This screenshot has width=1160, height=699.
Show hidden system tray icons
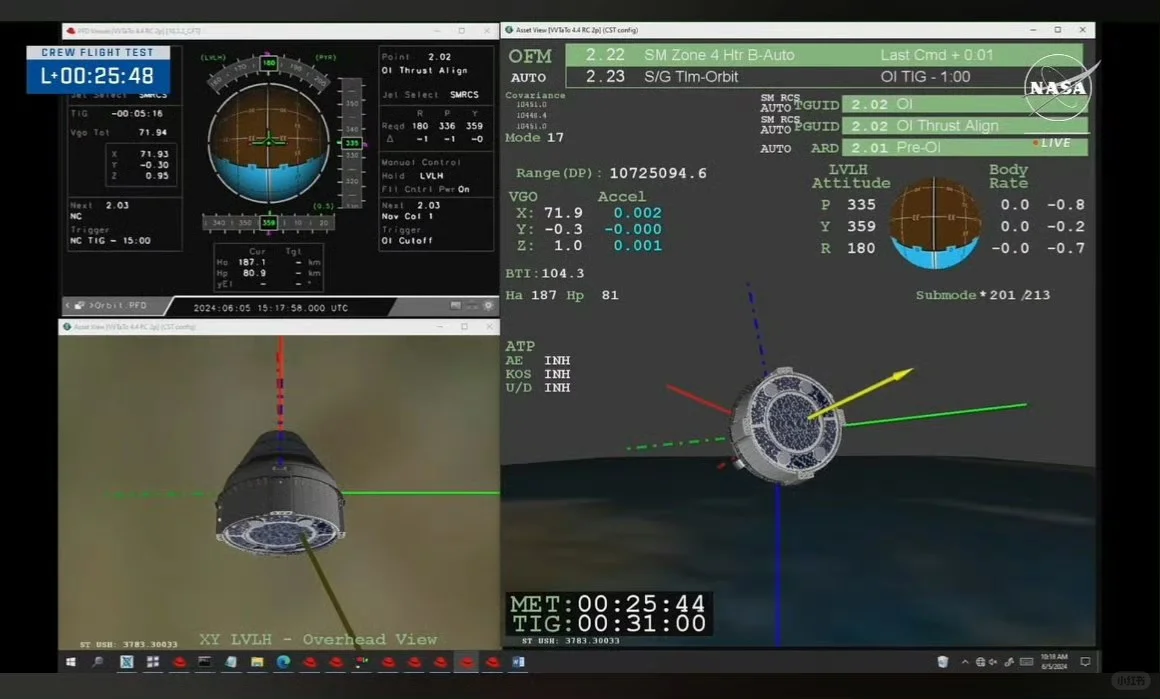(965, 662)
